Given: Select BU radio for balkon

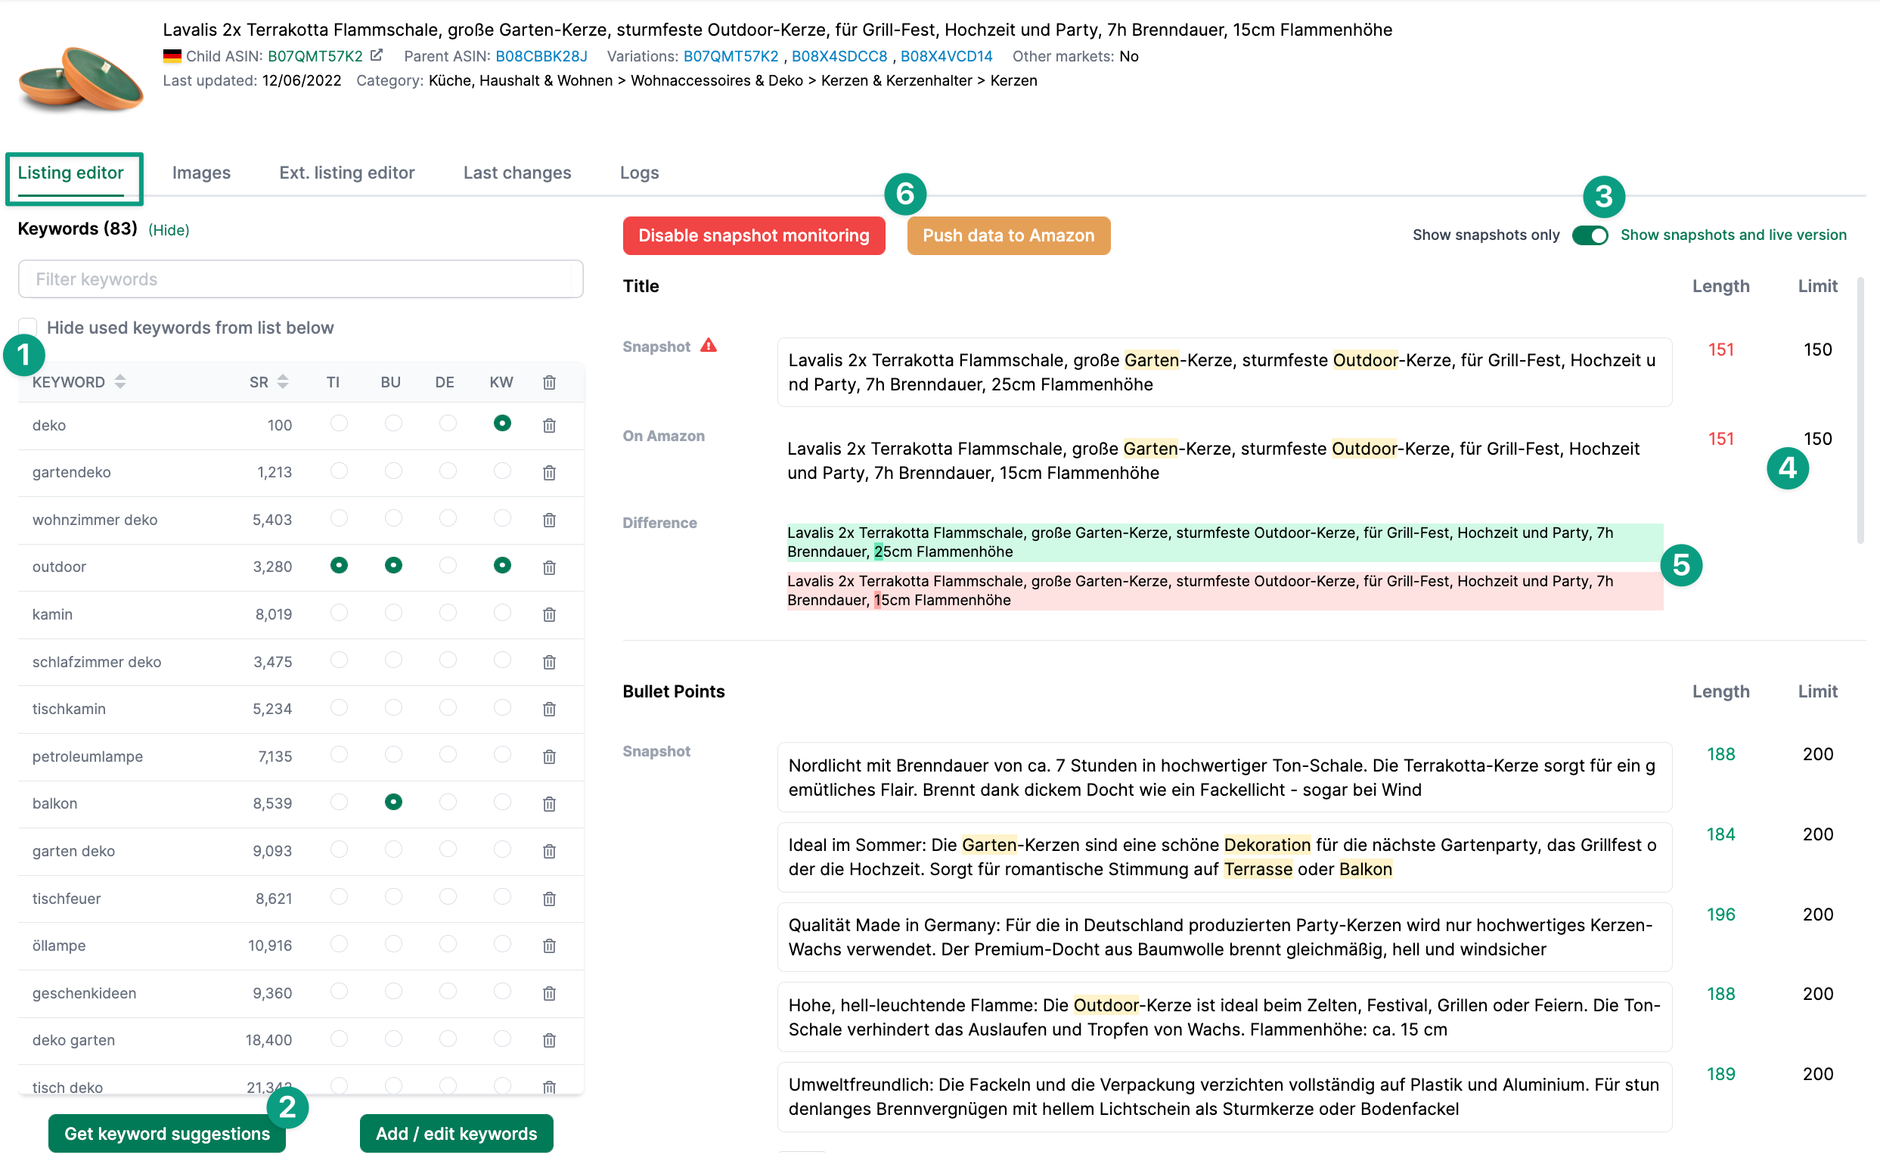Looking at the screenshot, I should (393, 802).
